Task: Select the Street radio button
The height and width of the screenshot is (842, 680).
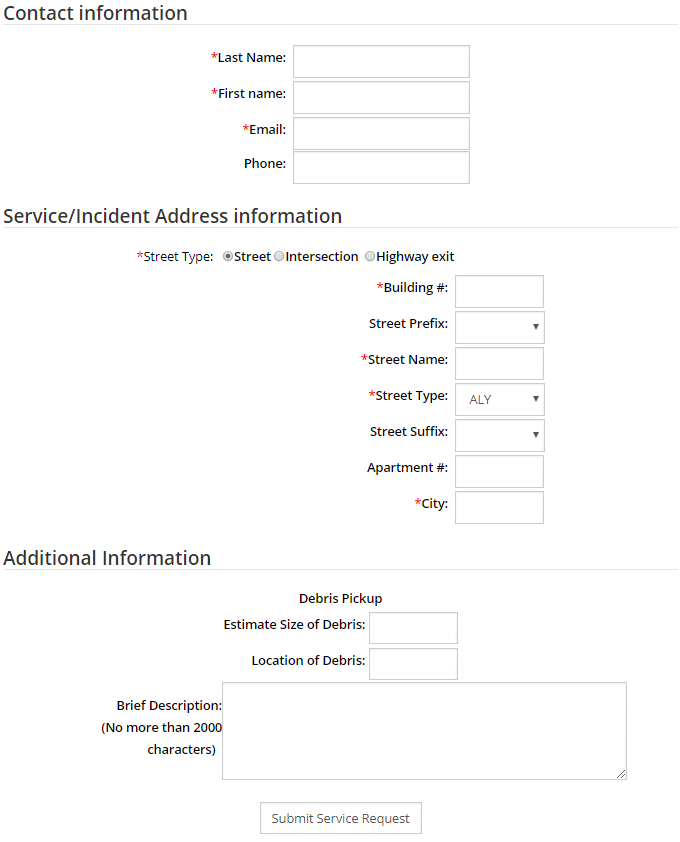Action: click(x=228, y=257)
